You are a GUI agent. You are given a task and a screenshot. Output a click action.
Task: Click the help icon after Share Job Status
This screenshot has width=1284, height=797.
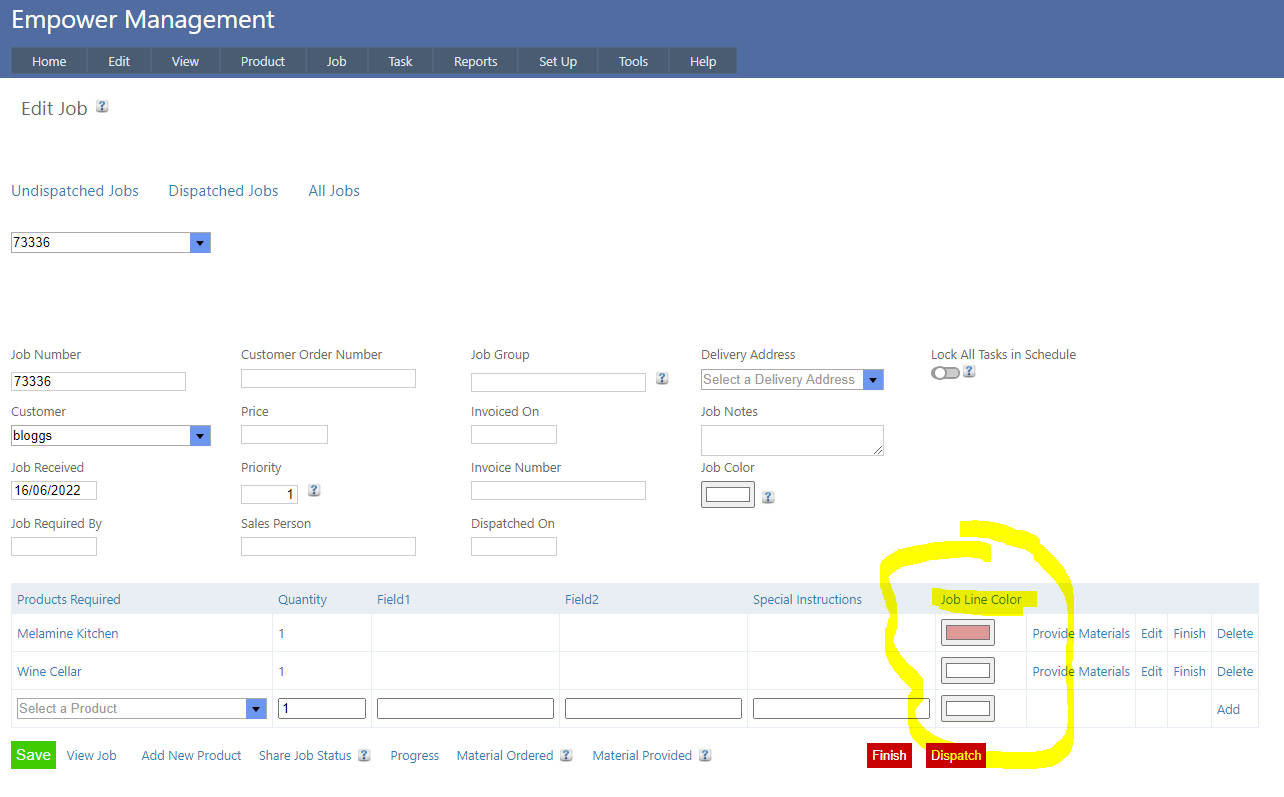[364, 756]
